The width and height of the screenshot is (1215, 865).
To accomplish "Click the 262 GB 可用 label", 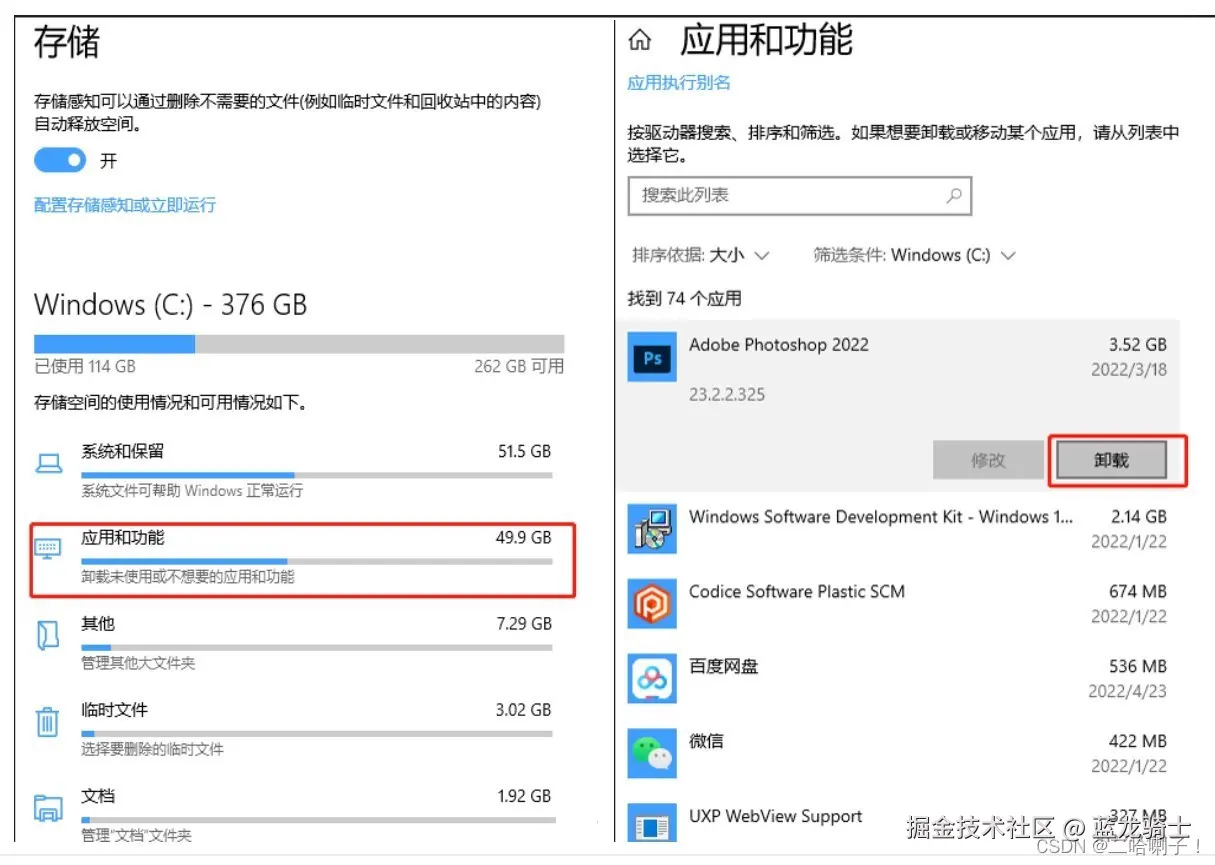I will (x=519, y=367).
